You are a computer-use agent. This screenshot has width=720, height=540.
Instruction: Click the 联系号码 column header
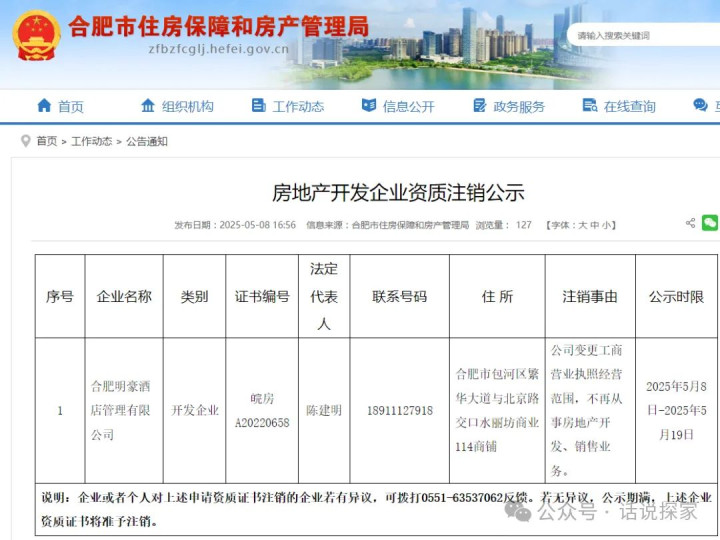click(399, 297)
